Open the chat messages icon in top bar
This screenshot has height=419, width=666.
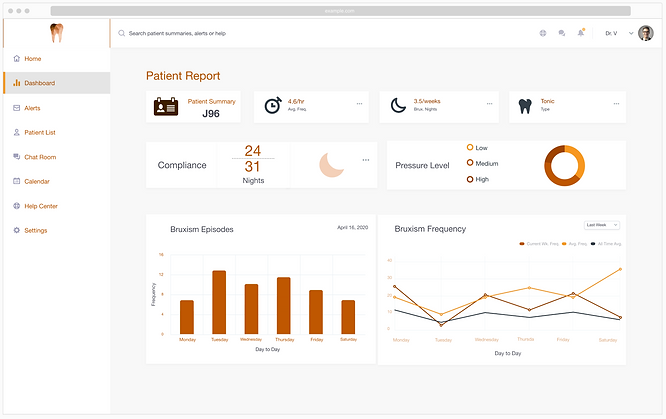click(562, 33)
